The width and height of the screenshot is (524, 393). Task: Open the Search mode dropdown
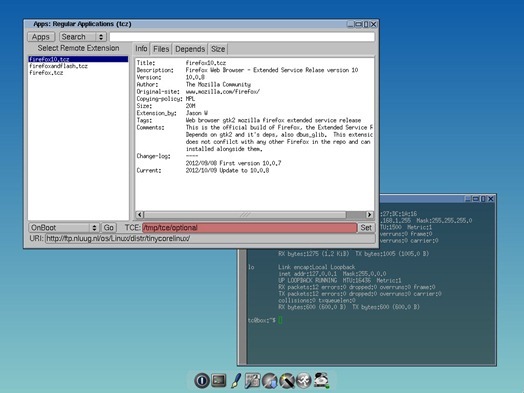(83, 37)
